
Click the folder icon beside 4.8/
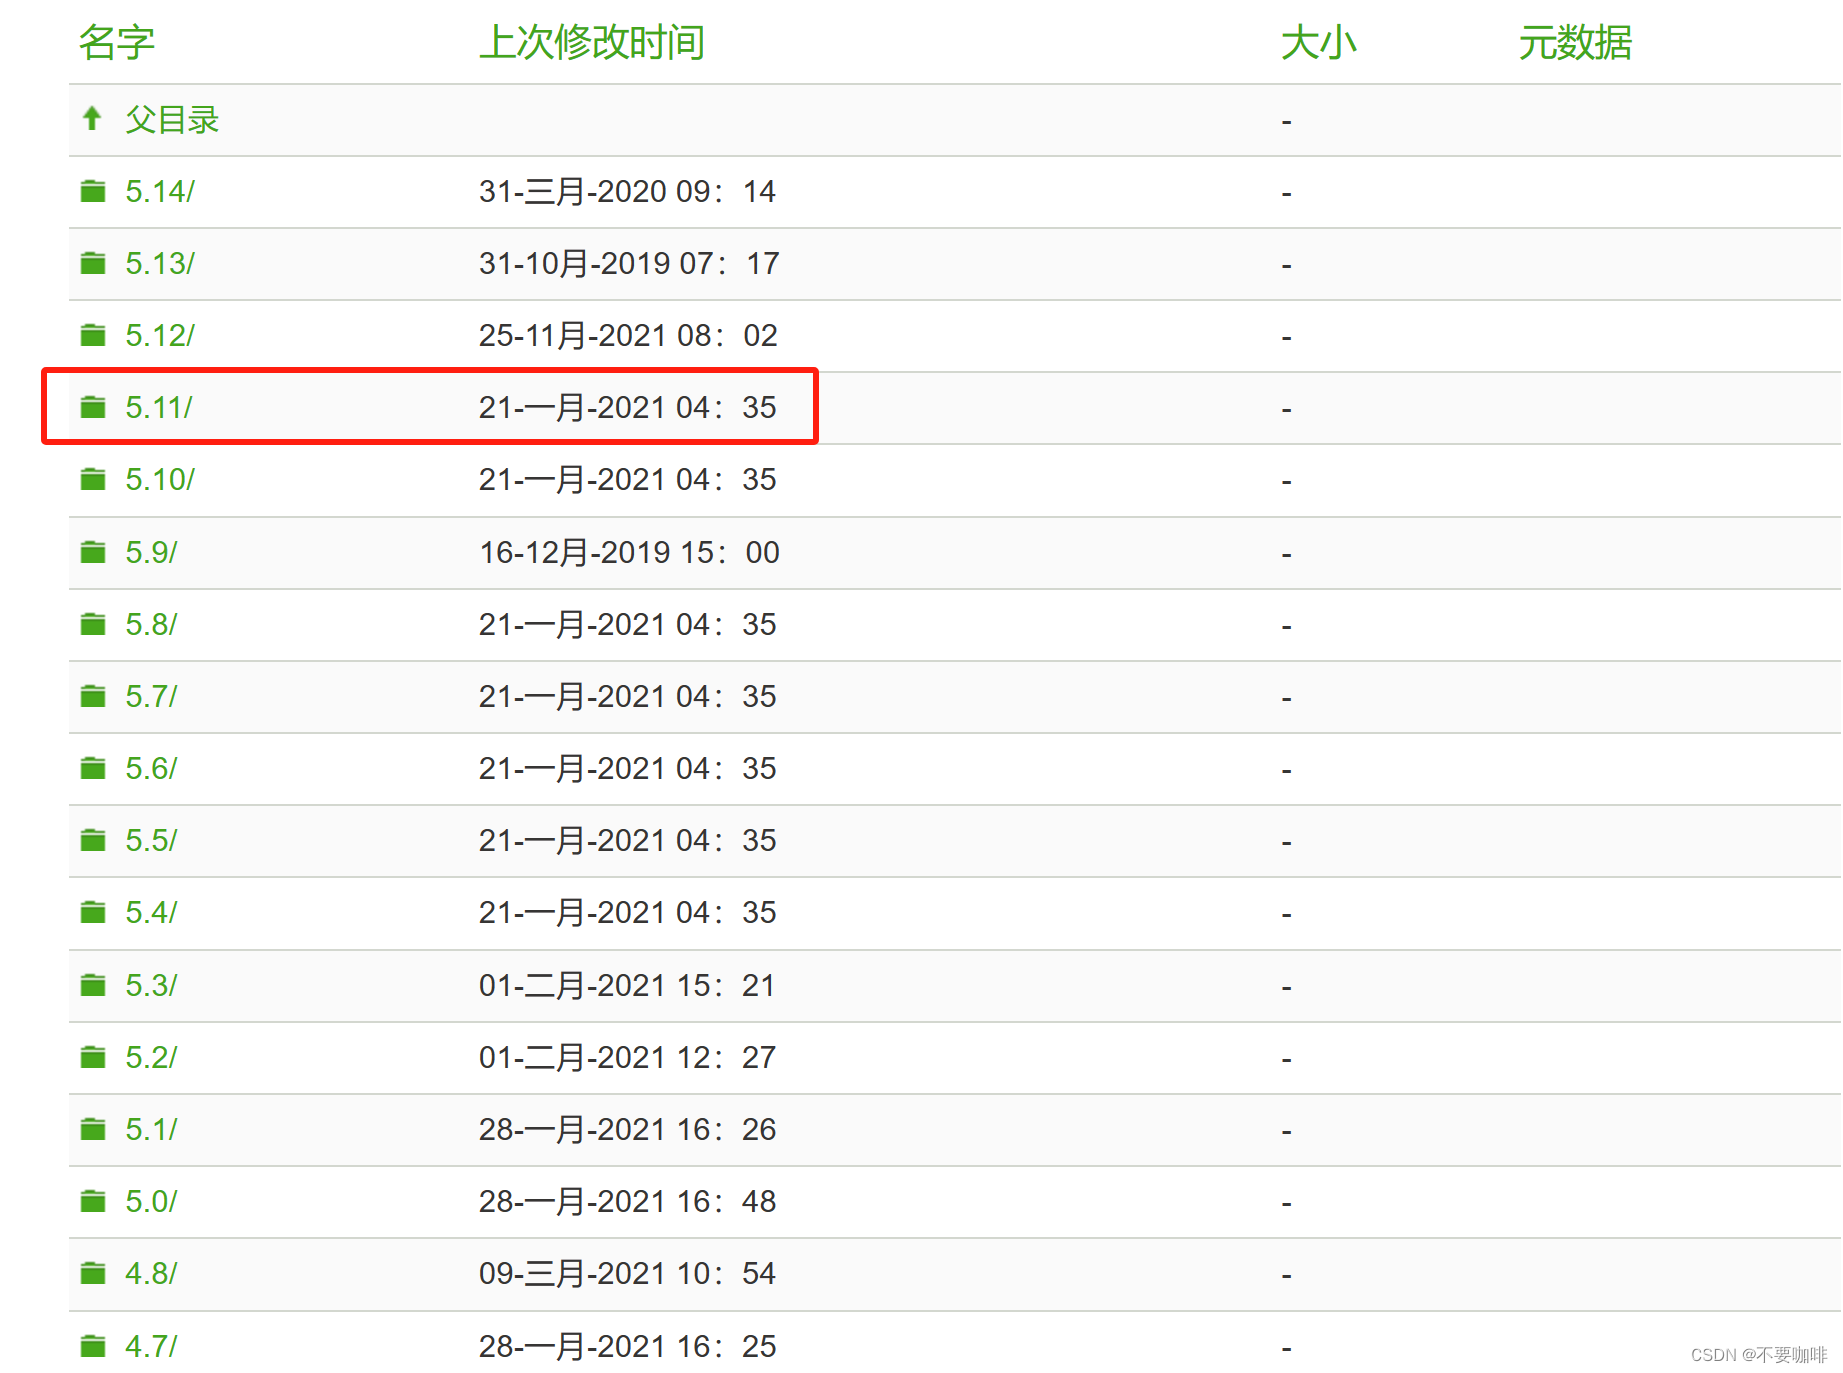click(92, 1273)
